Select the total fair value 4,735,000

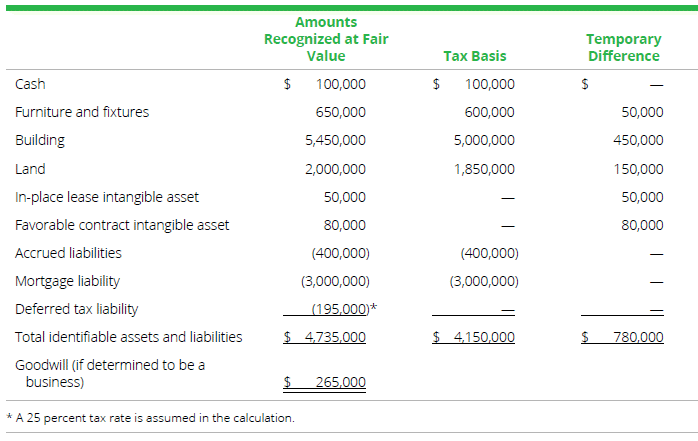click(335, 337)
